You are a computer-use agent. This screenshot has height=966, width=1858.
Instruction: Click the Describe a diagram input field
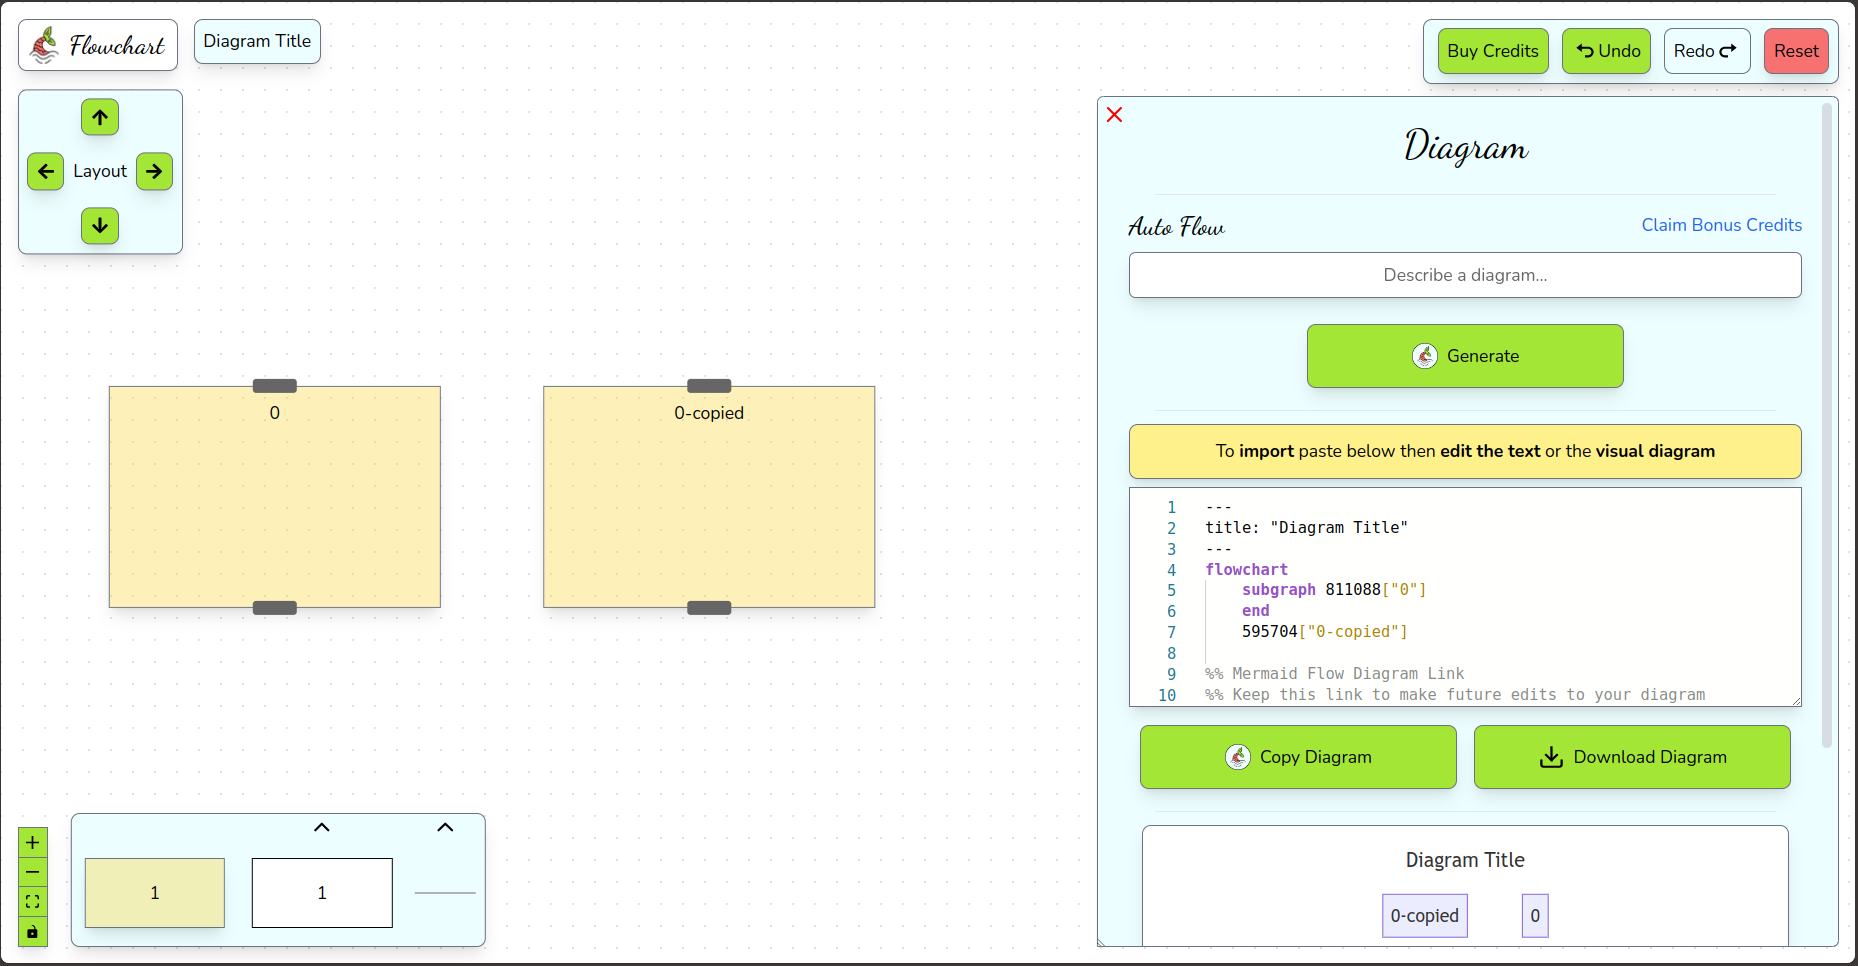point(1464,275)
